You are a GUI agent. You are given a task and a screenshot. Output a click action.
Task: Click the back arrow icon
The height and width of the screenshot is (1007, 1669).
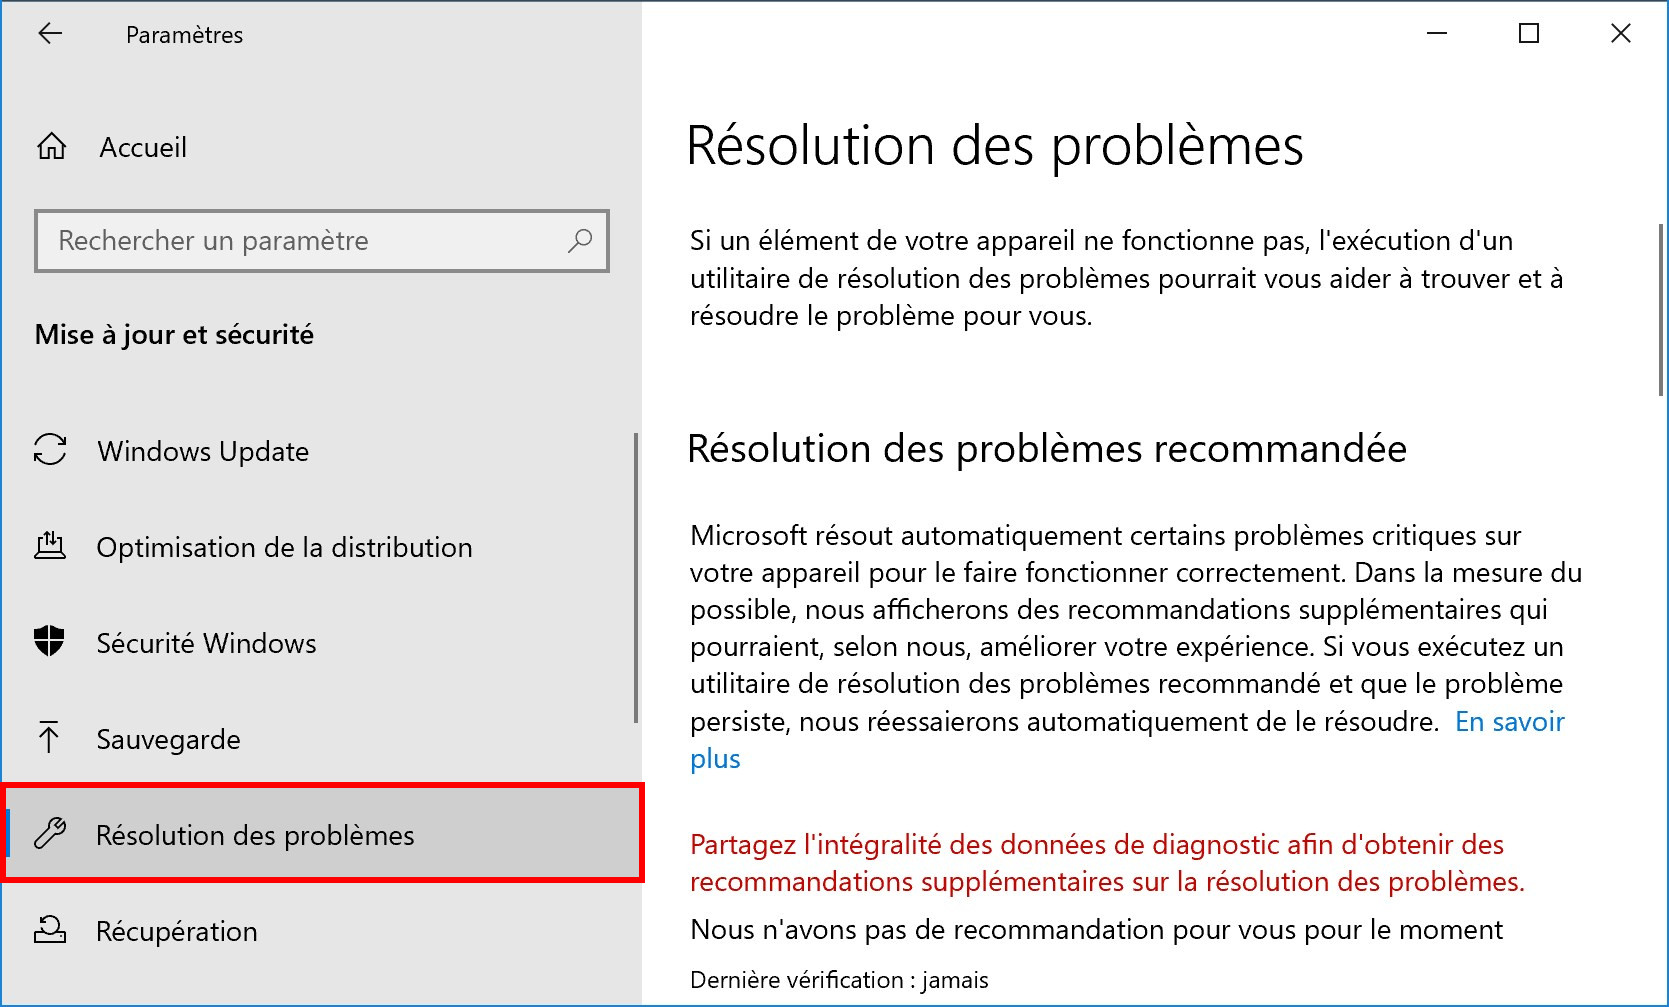[50, 34]
